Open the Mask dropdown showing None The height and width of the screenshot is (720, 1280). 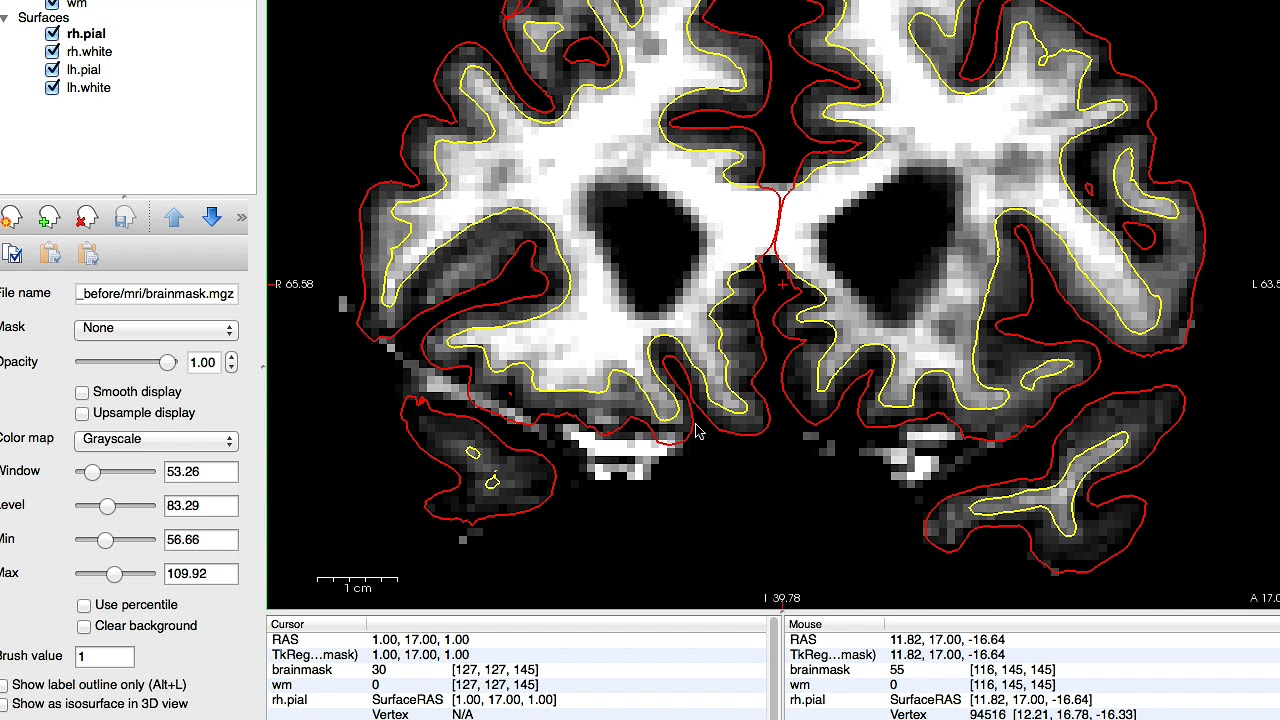tap(156, 329)
